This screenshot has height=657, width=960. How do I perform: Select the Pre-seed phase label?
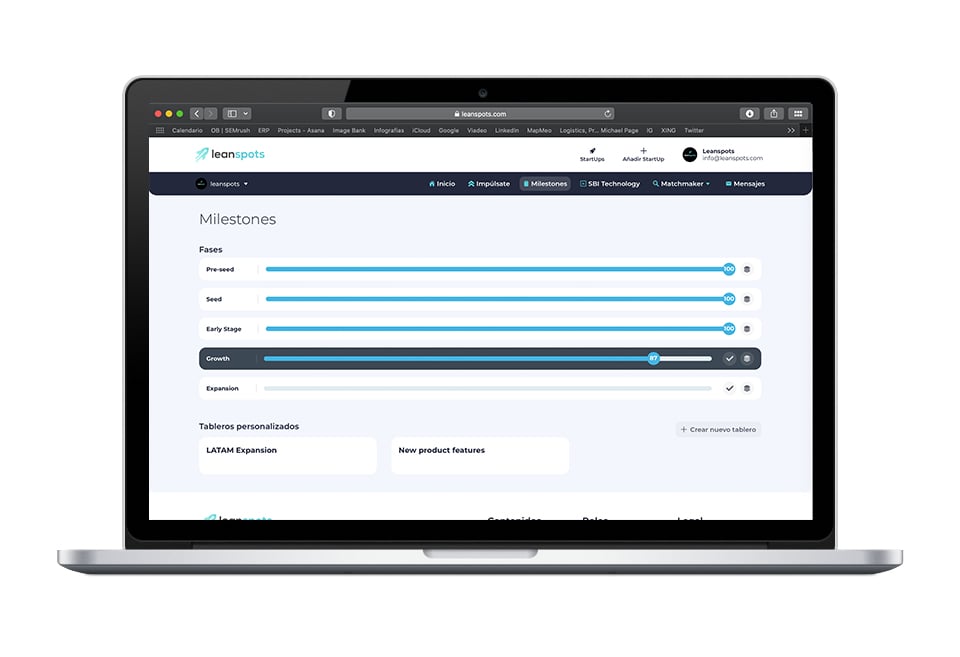220,269
